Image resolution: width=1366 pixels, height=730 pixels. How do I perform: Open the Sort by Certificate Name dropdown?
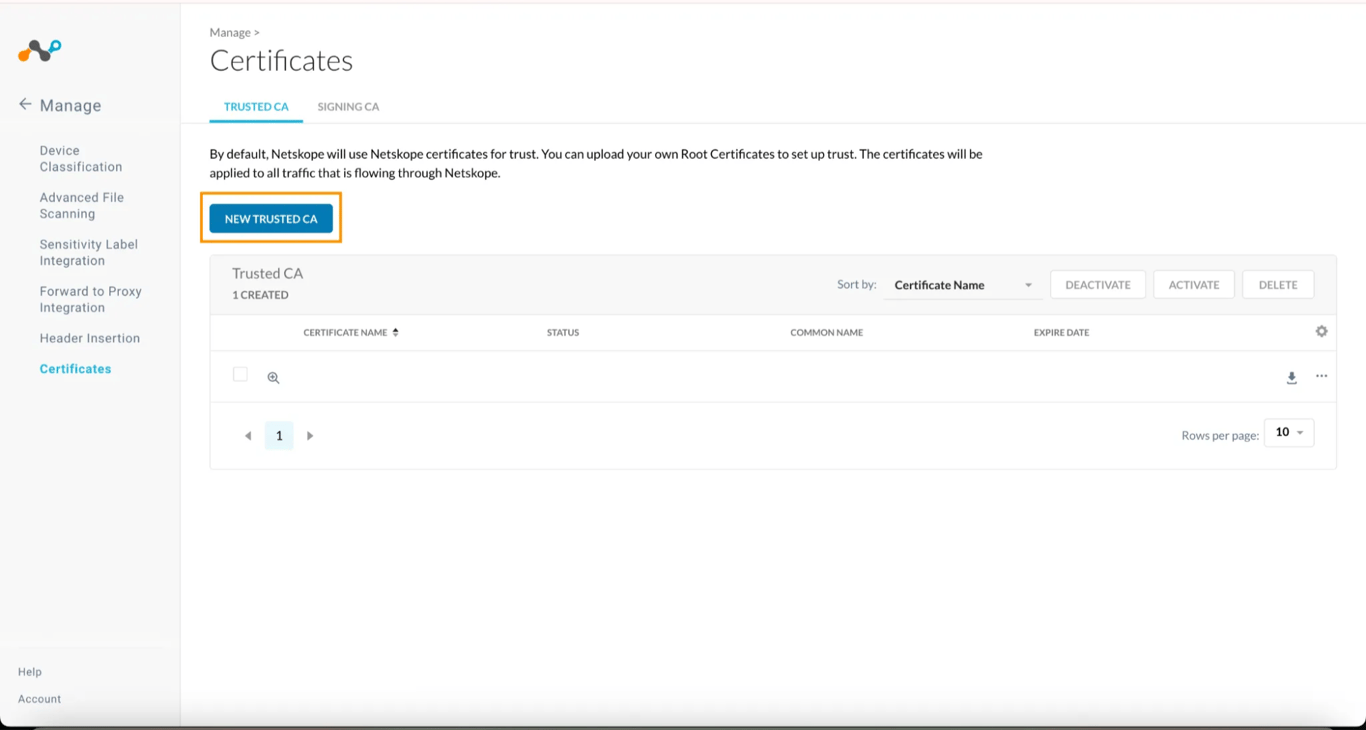point(963,285)
